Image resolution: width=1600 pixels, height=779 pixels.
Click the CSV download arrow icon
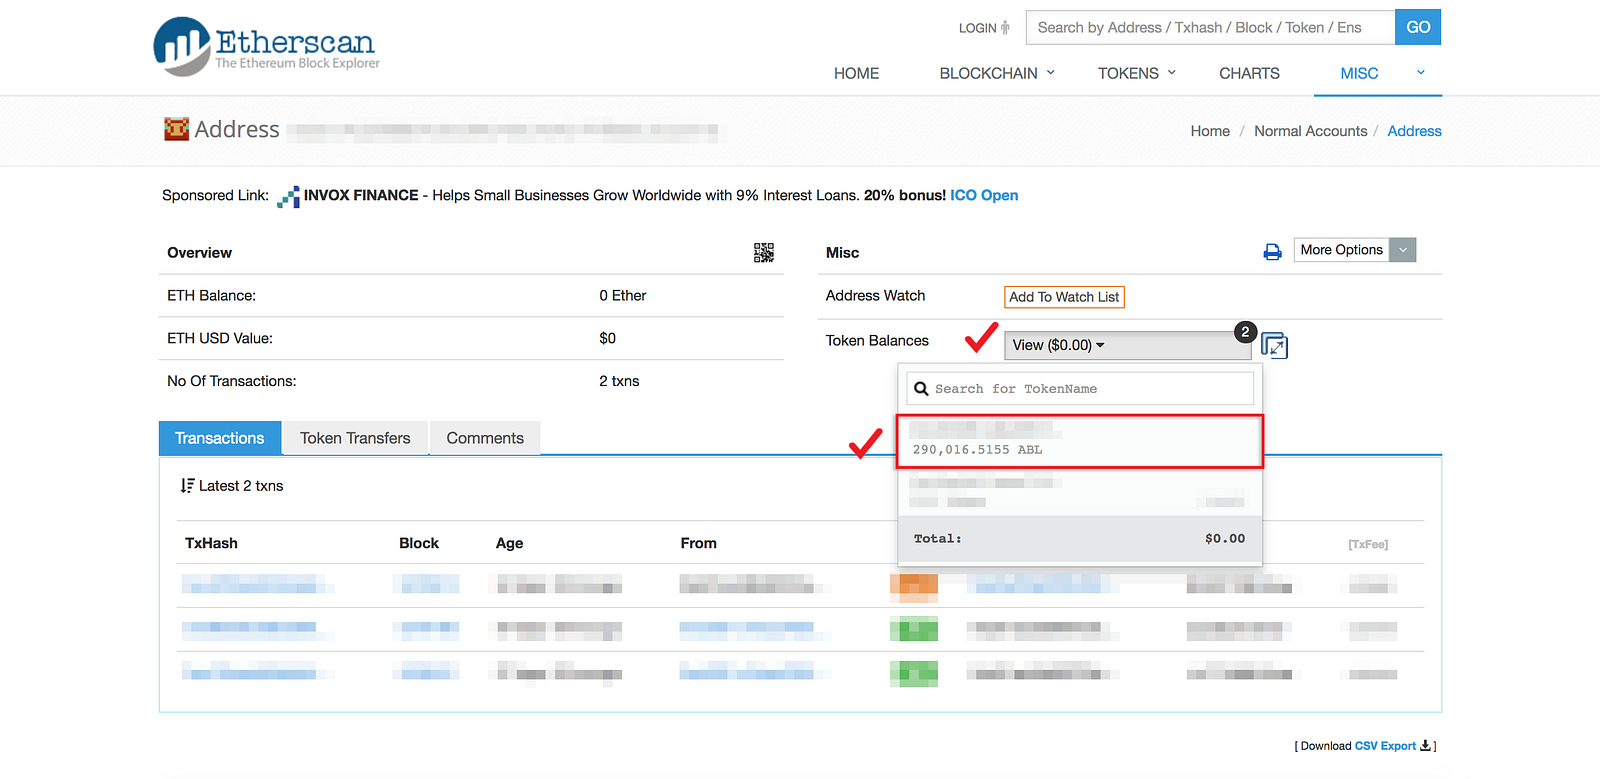[x=1426, y=746]
